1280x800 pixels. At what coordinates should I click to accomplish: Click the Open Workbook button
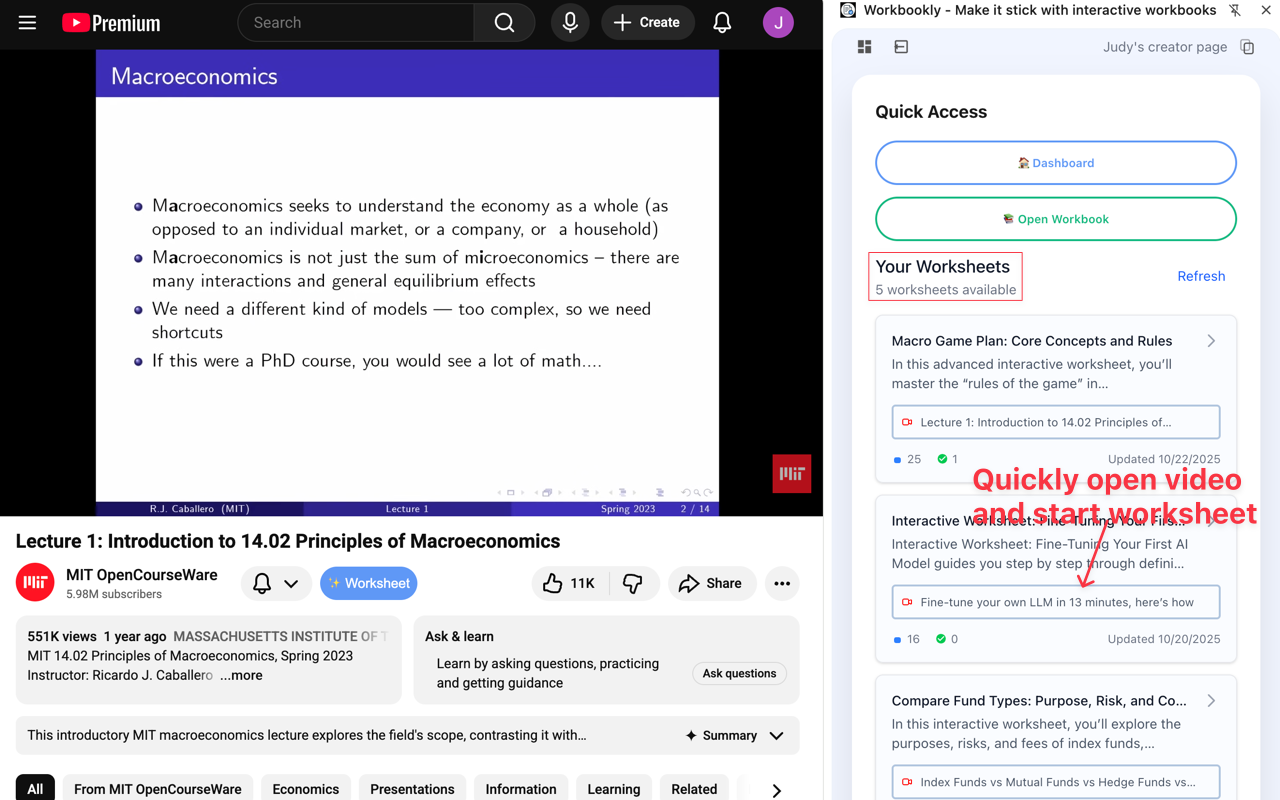1056,219
